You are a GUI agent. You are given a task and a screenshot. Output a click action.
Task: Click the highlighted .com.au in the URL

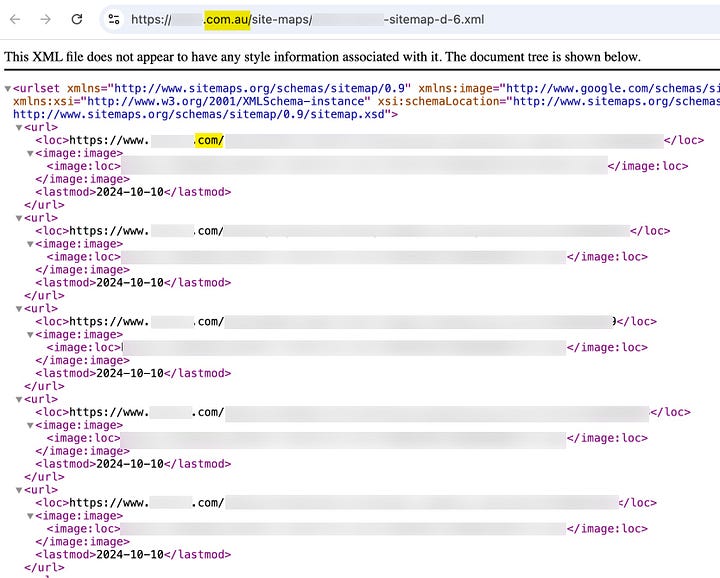[x=227, y=19]
